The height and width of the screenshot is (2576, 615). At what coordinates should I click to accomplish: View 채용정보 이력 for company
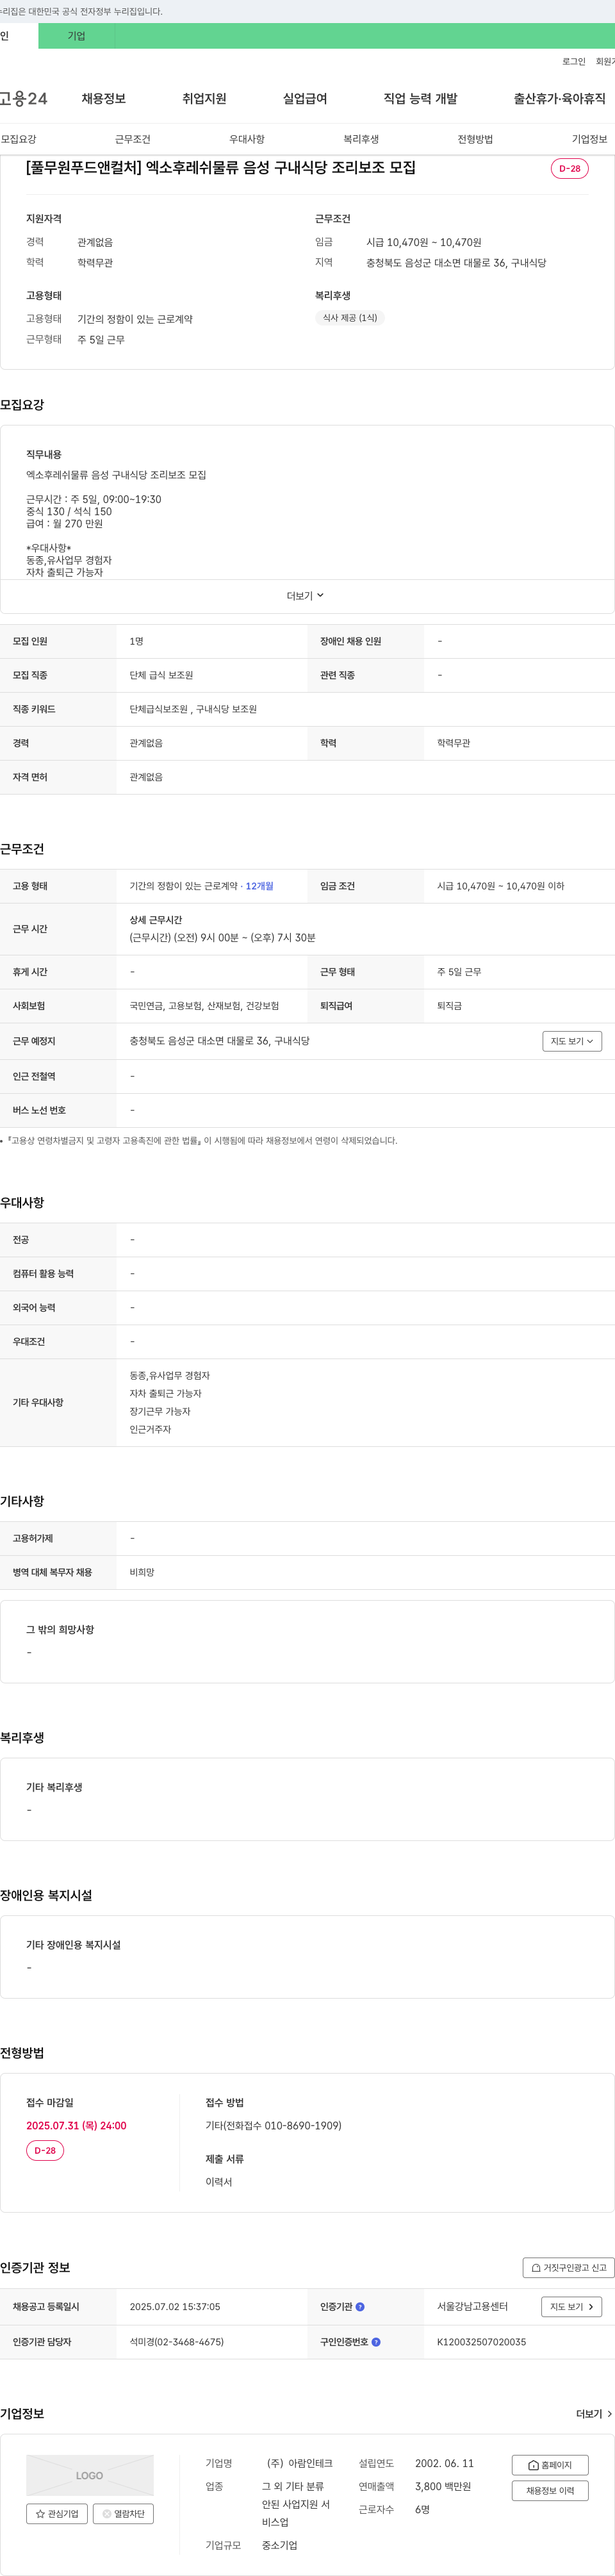(x=550, y=2490)
